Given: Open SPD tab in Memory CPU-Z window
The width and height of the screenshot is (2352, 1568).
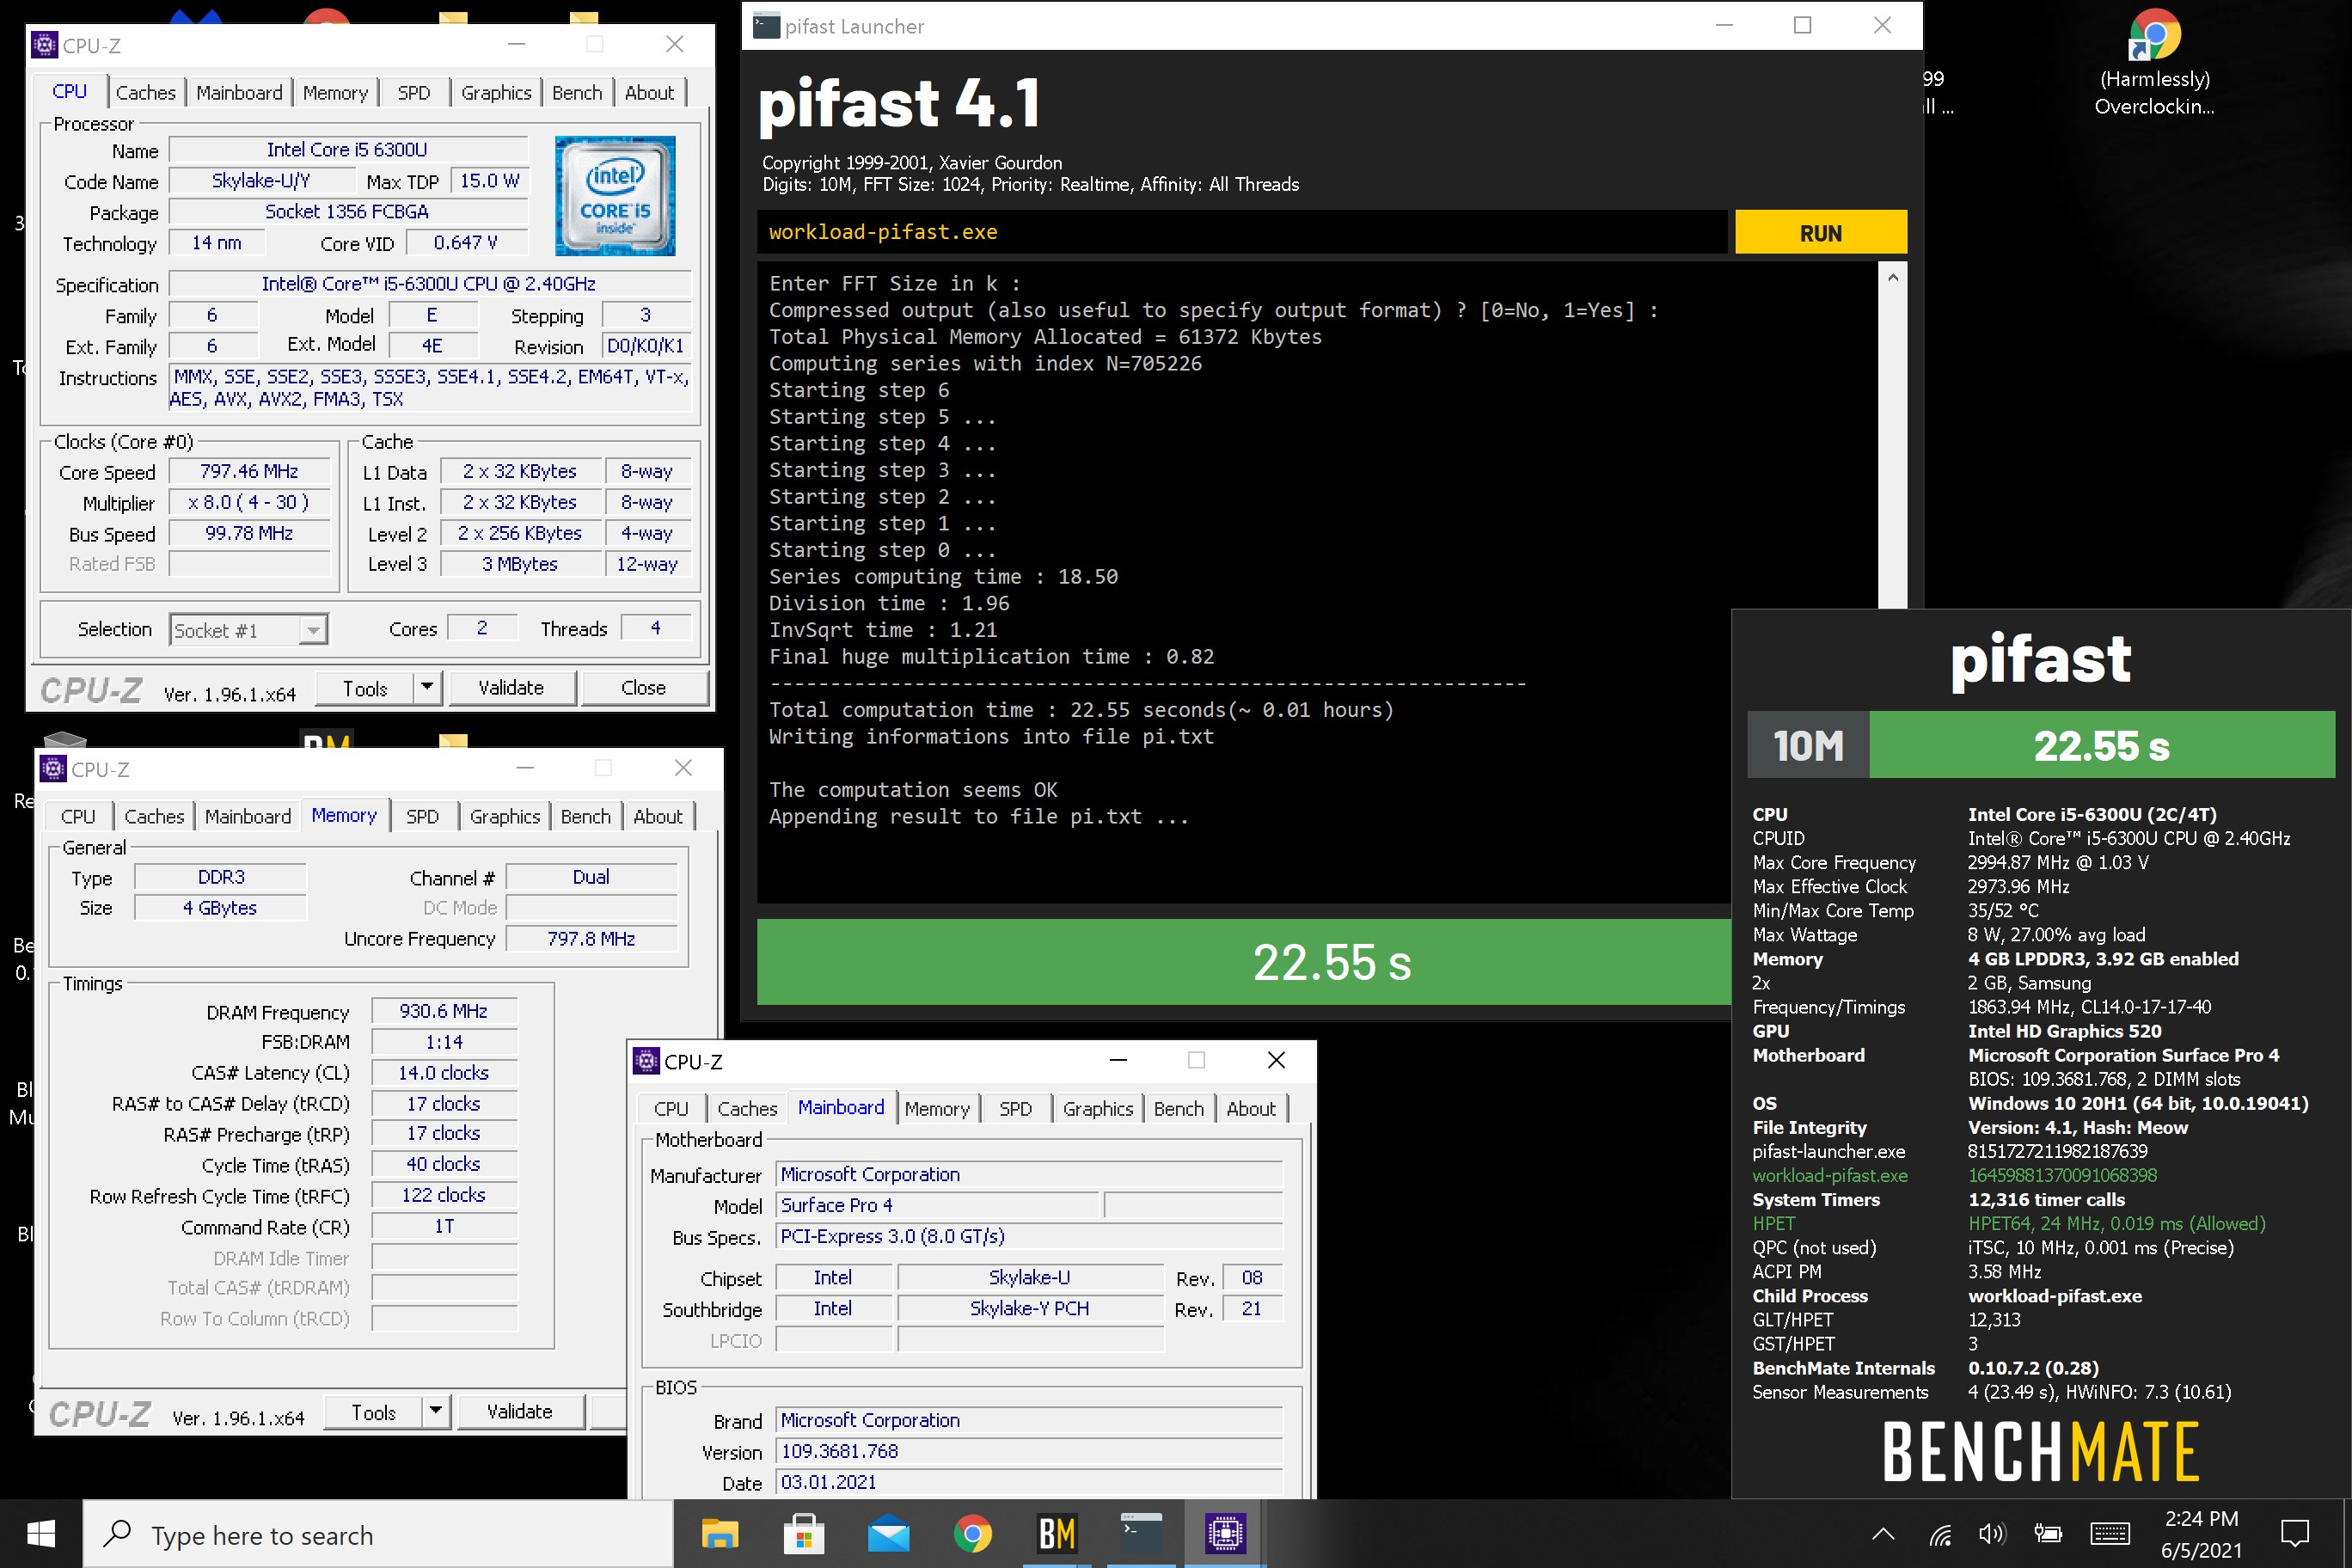Looking at the screenshot, I should (x=422, y=816).
